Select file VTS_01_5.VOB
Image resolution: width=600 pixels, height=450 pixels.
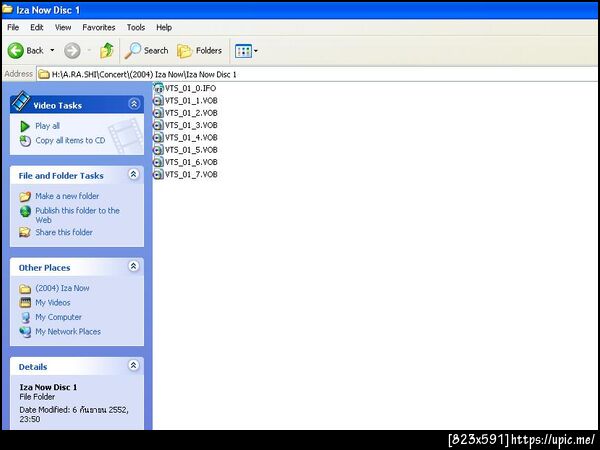click(191, 150)
